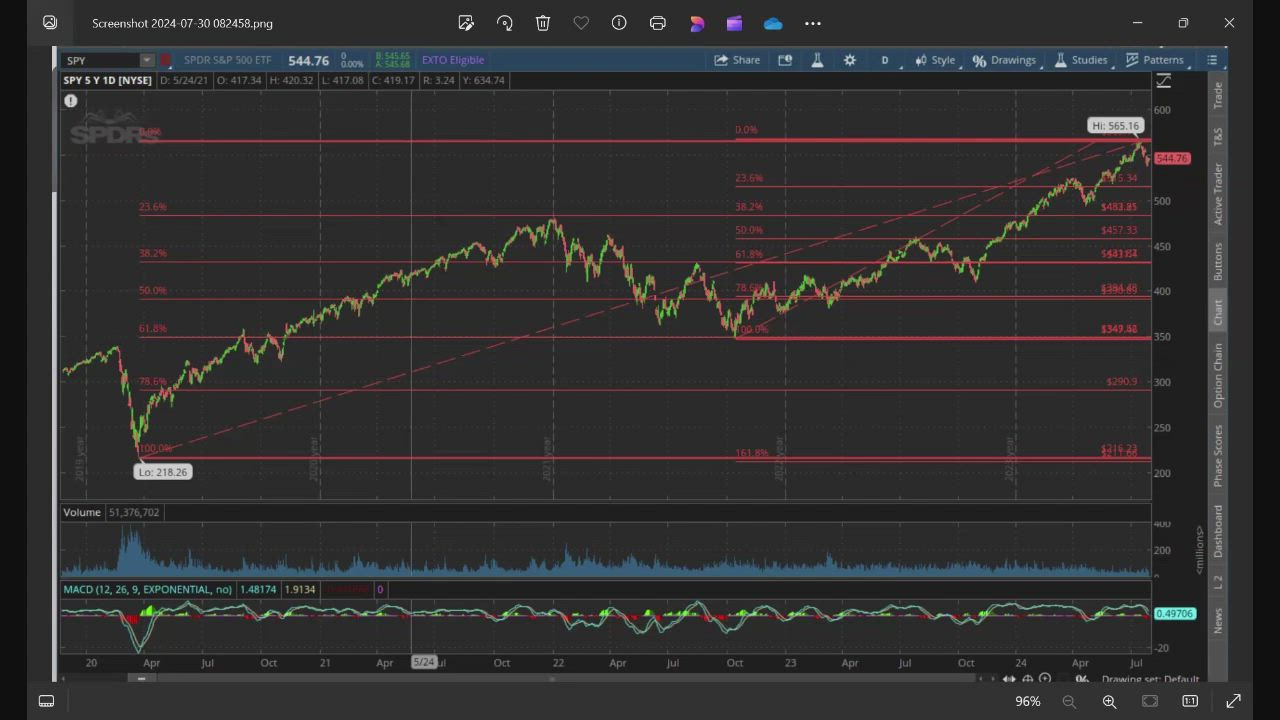Image resolution: width=1280 pixels, height=720 pixels.
Task: Click the Patterns button
Action: [1154, 60]
